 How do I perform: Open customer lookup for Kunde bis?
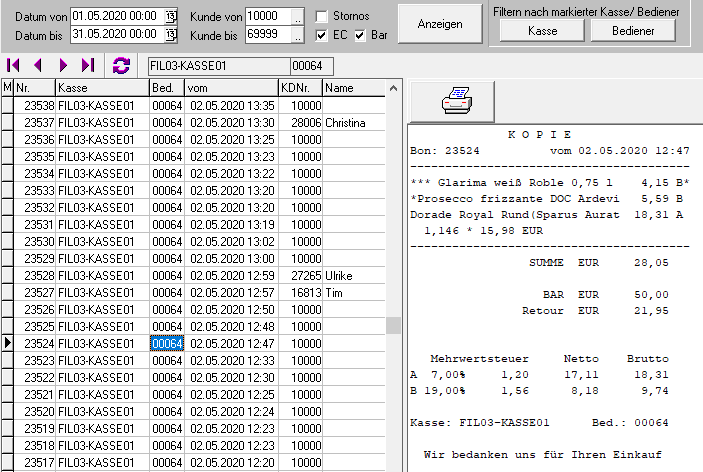[x=298, y=35]
